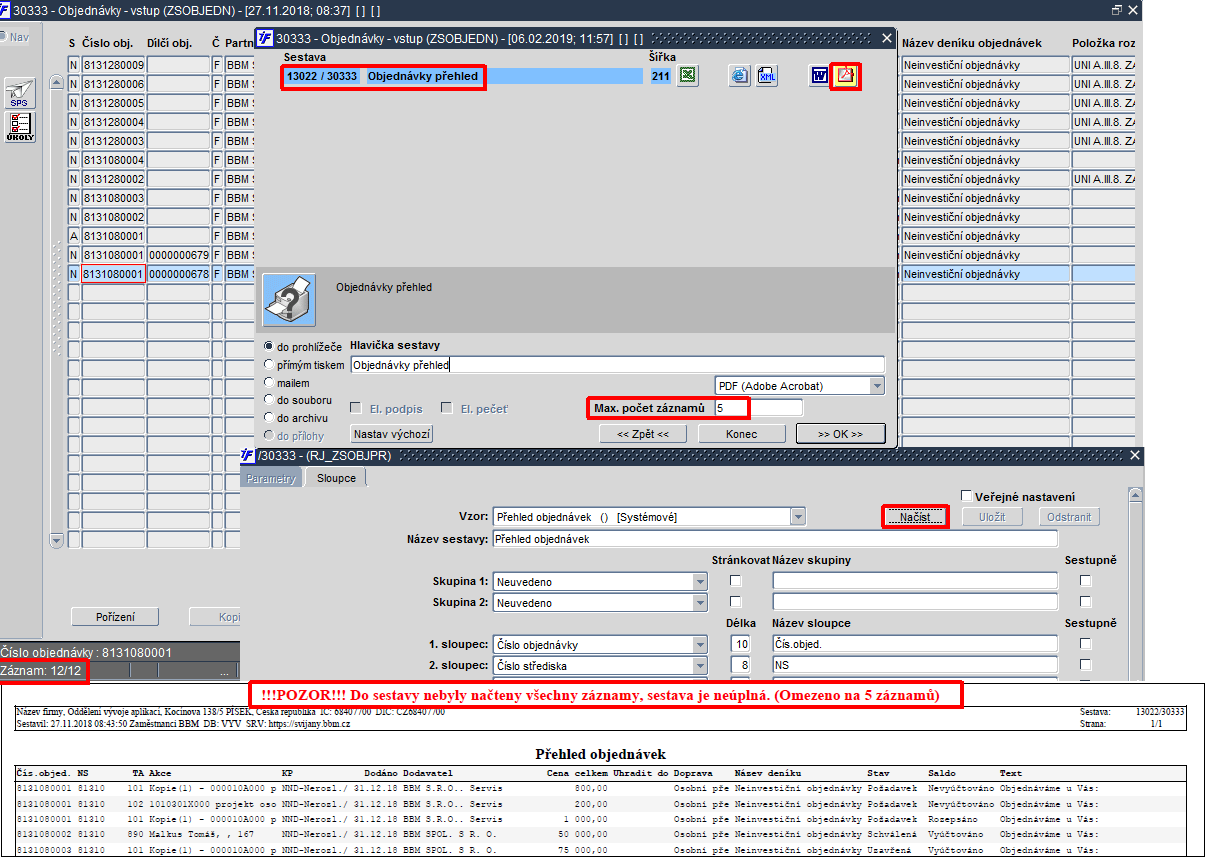Click Název sloupce field containing 'NS'

[x=915, y=665]
